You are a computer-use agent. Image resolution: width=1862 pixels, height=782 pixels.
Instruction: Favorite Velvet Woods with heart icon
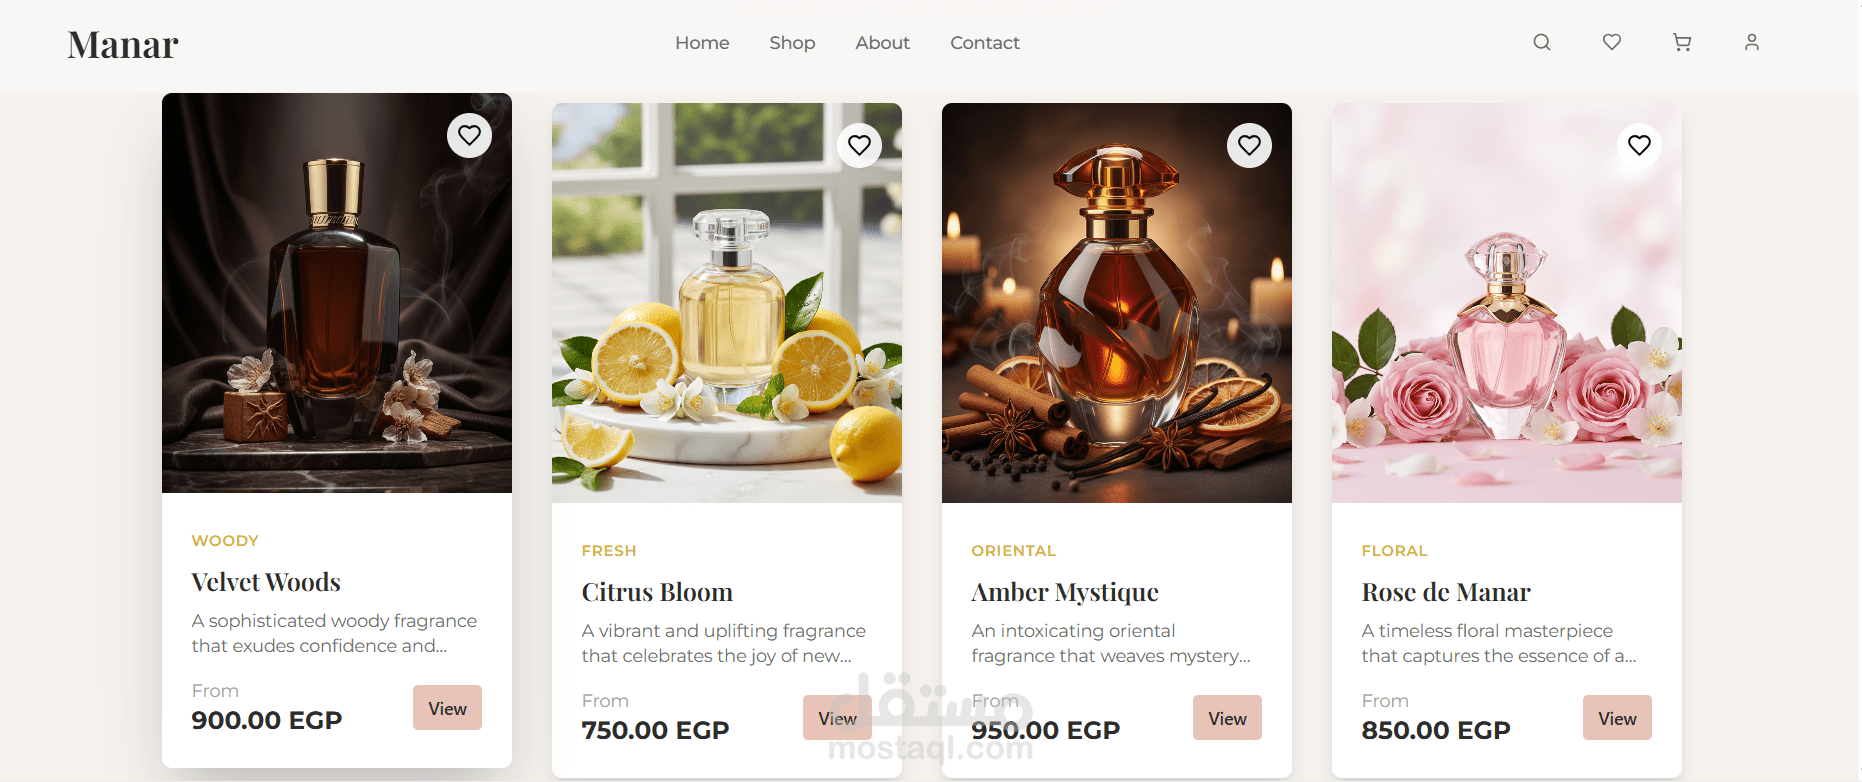tap(469, 135)
